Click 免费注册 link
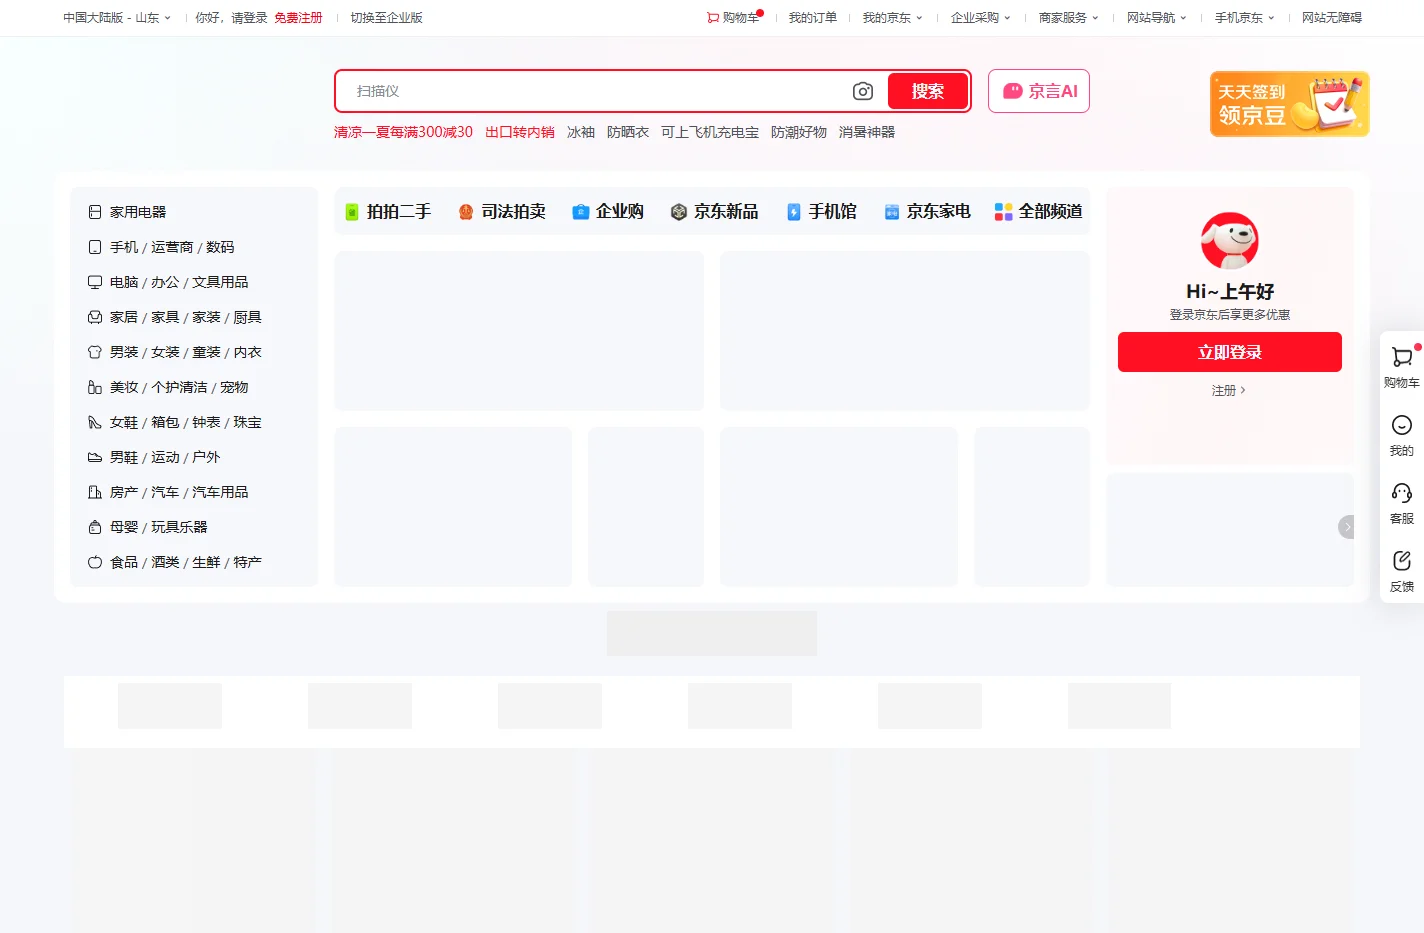 [298, 18]
